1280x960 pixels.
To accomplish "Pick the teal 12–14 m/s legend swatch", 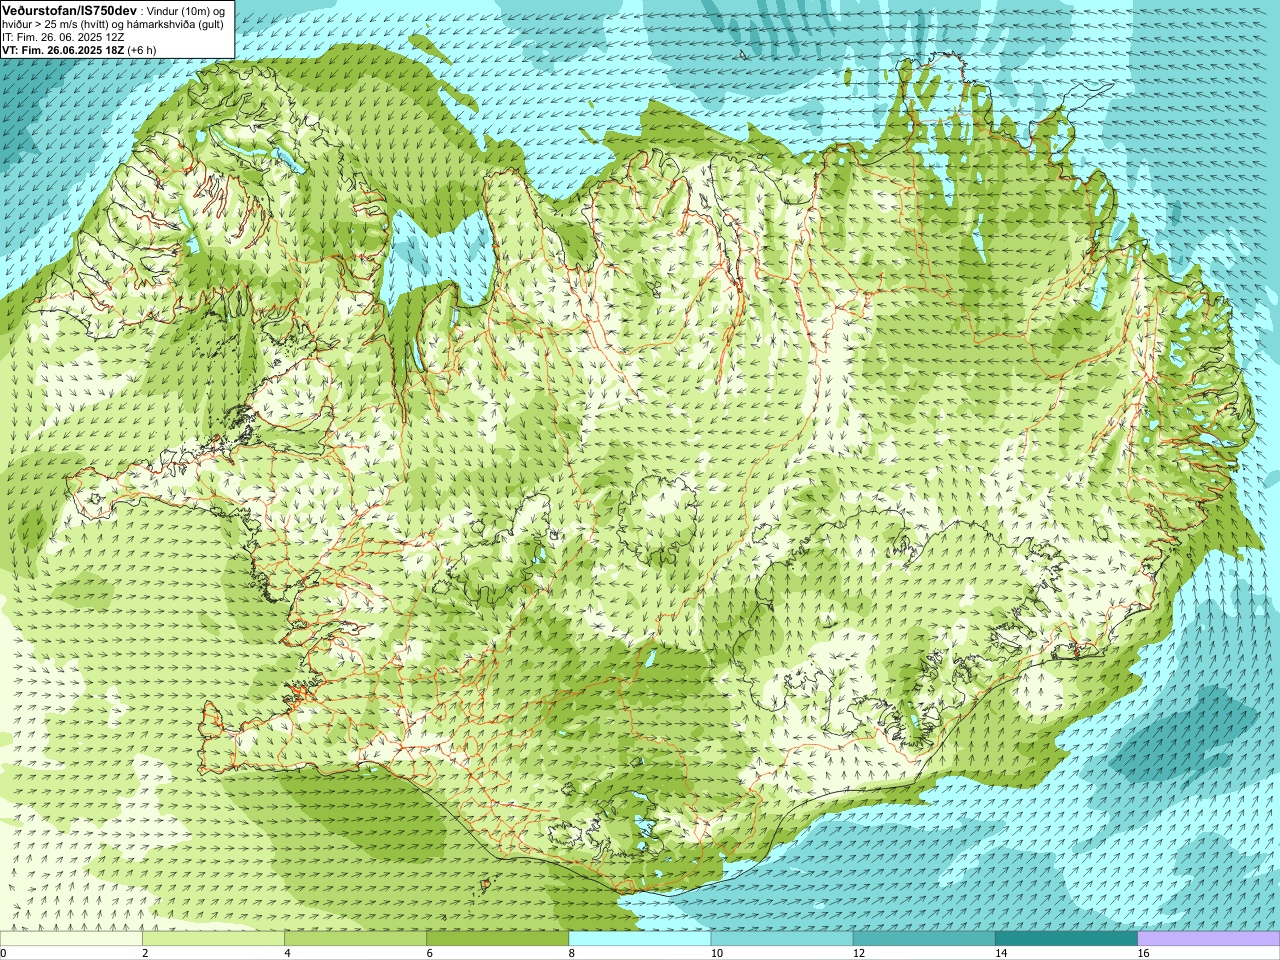I will [x=924, y=939].
